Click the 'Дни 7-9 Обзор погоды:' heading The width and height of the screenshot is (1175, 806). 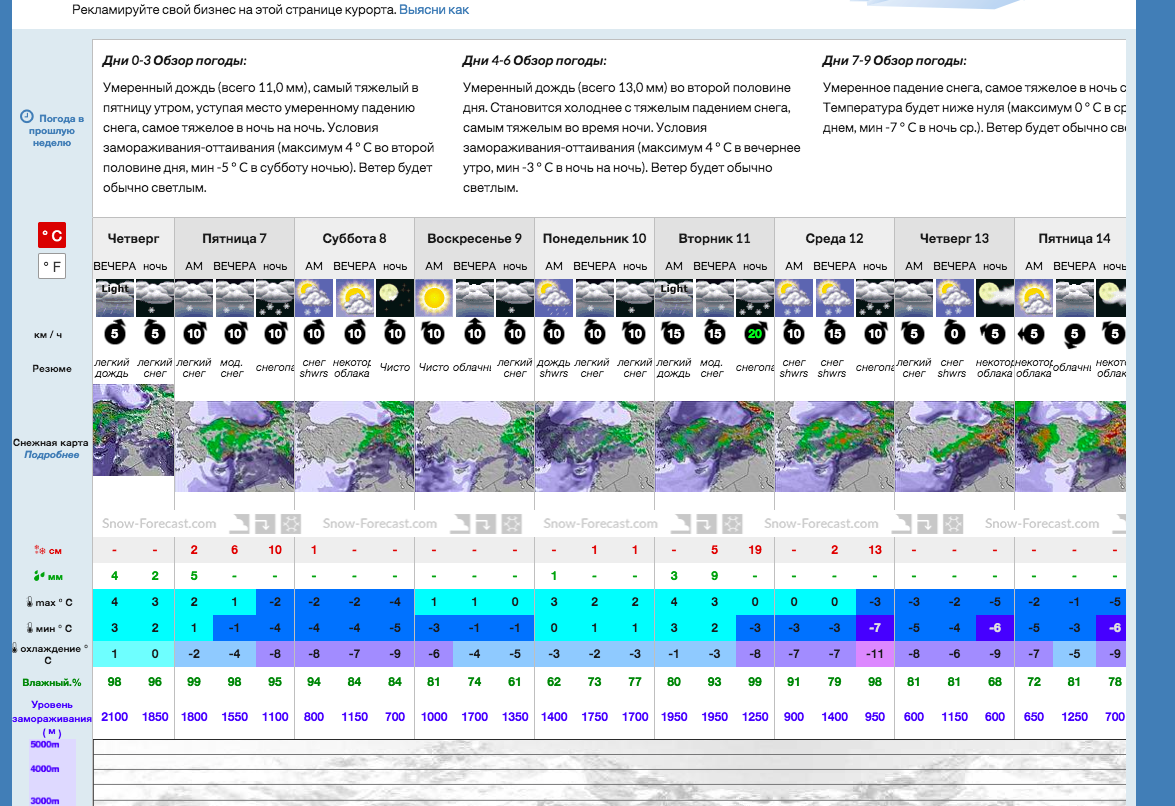(894, 61)
